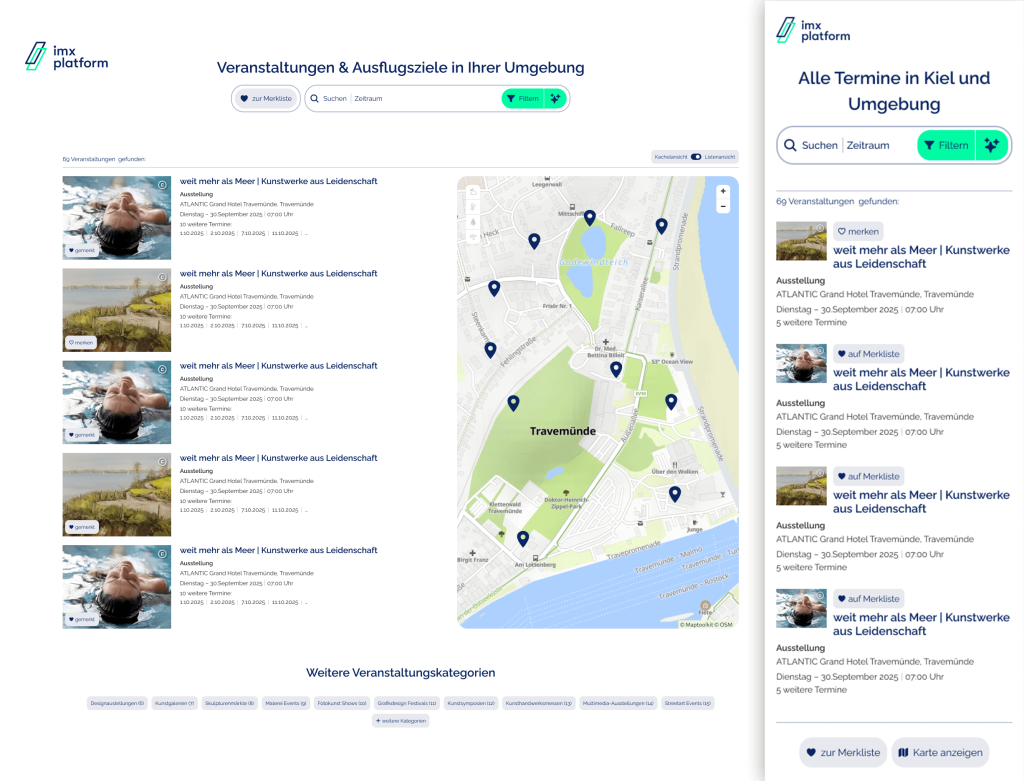Toggle 'gemerkt' heart on the first event image
This screenshot has width=1024, height=781.
point(82,250)
